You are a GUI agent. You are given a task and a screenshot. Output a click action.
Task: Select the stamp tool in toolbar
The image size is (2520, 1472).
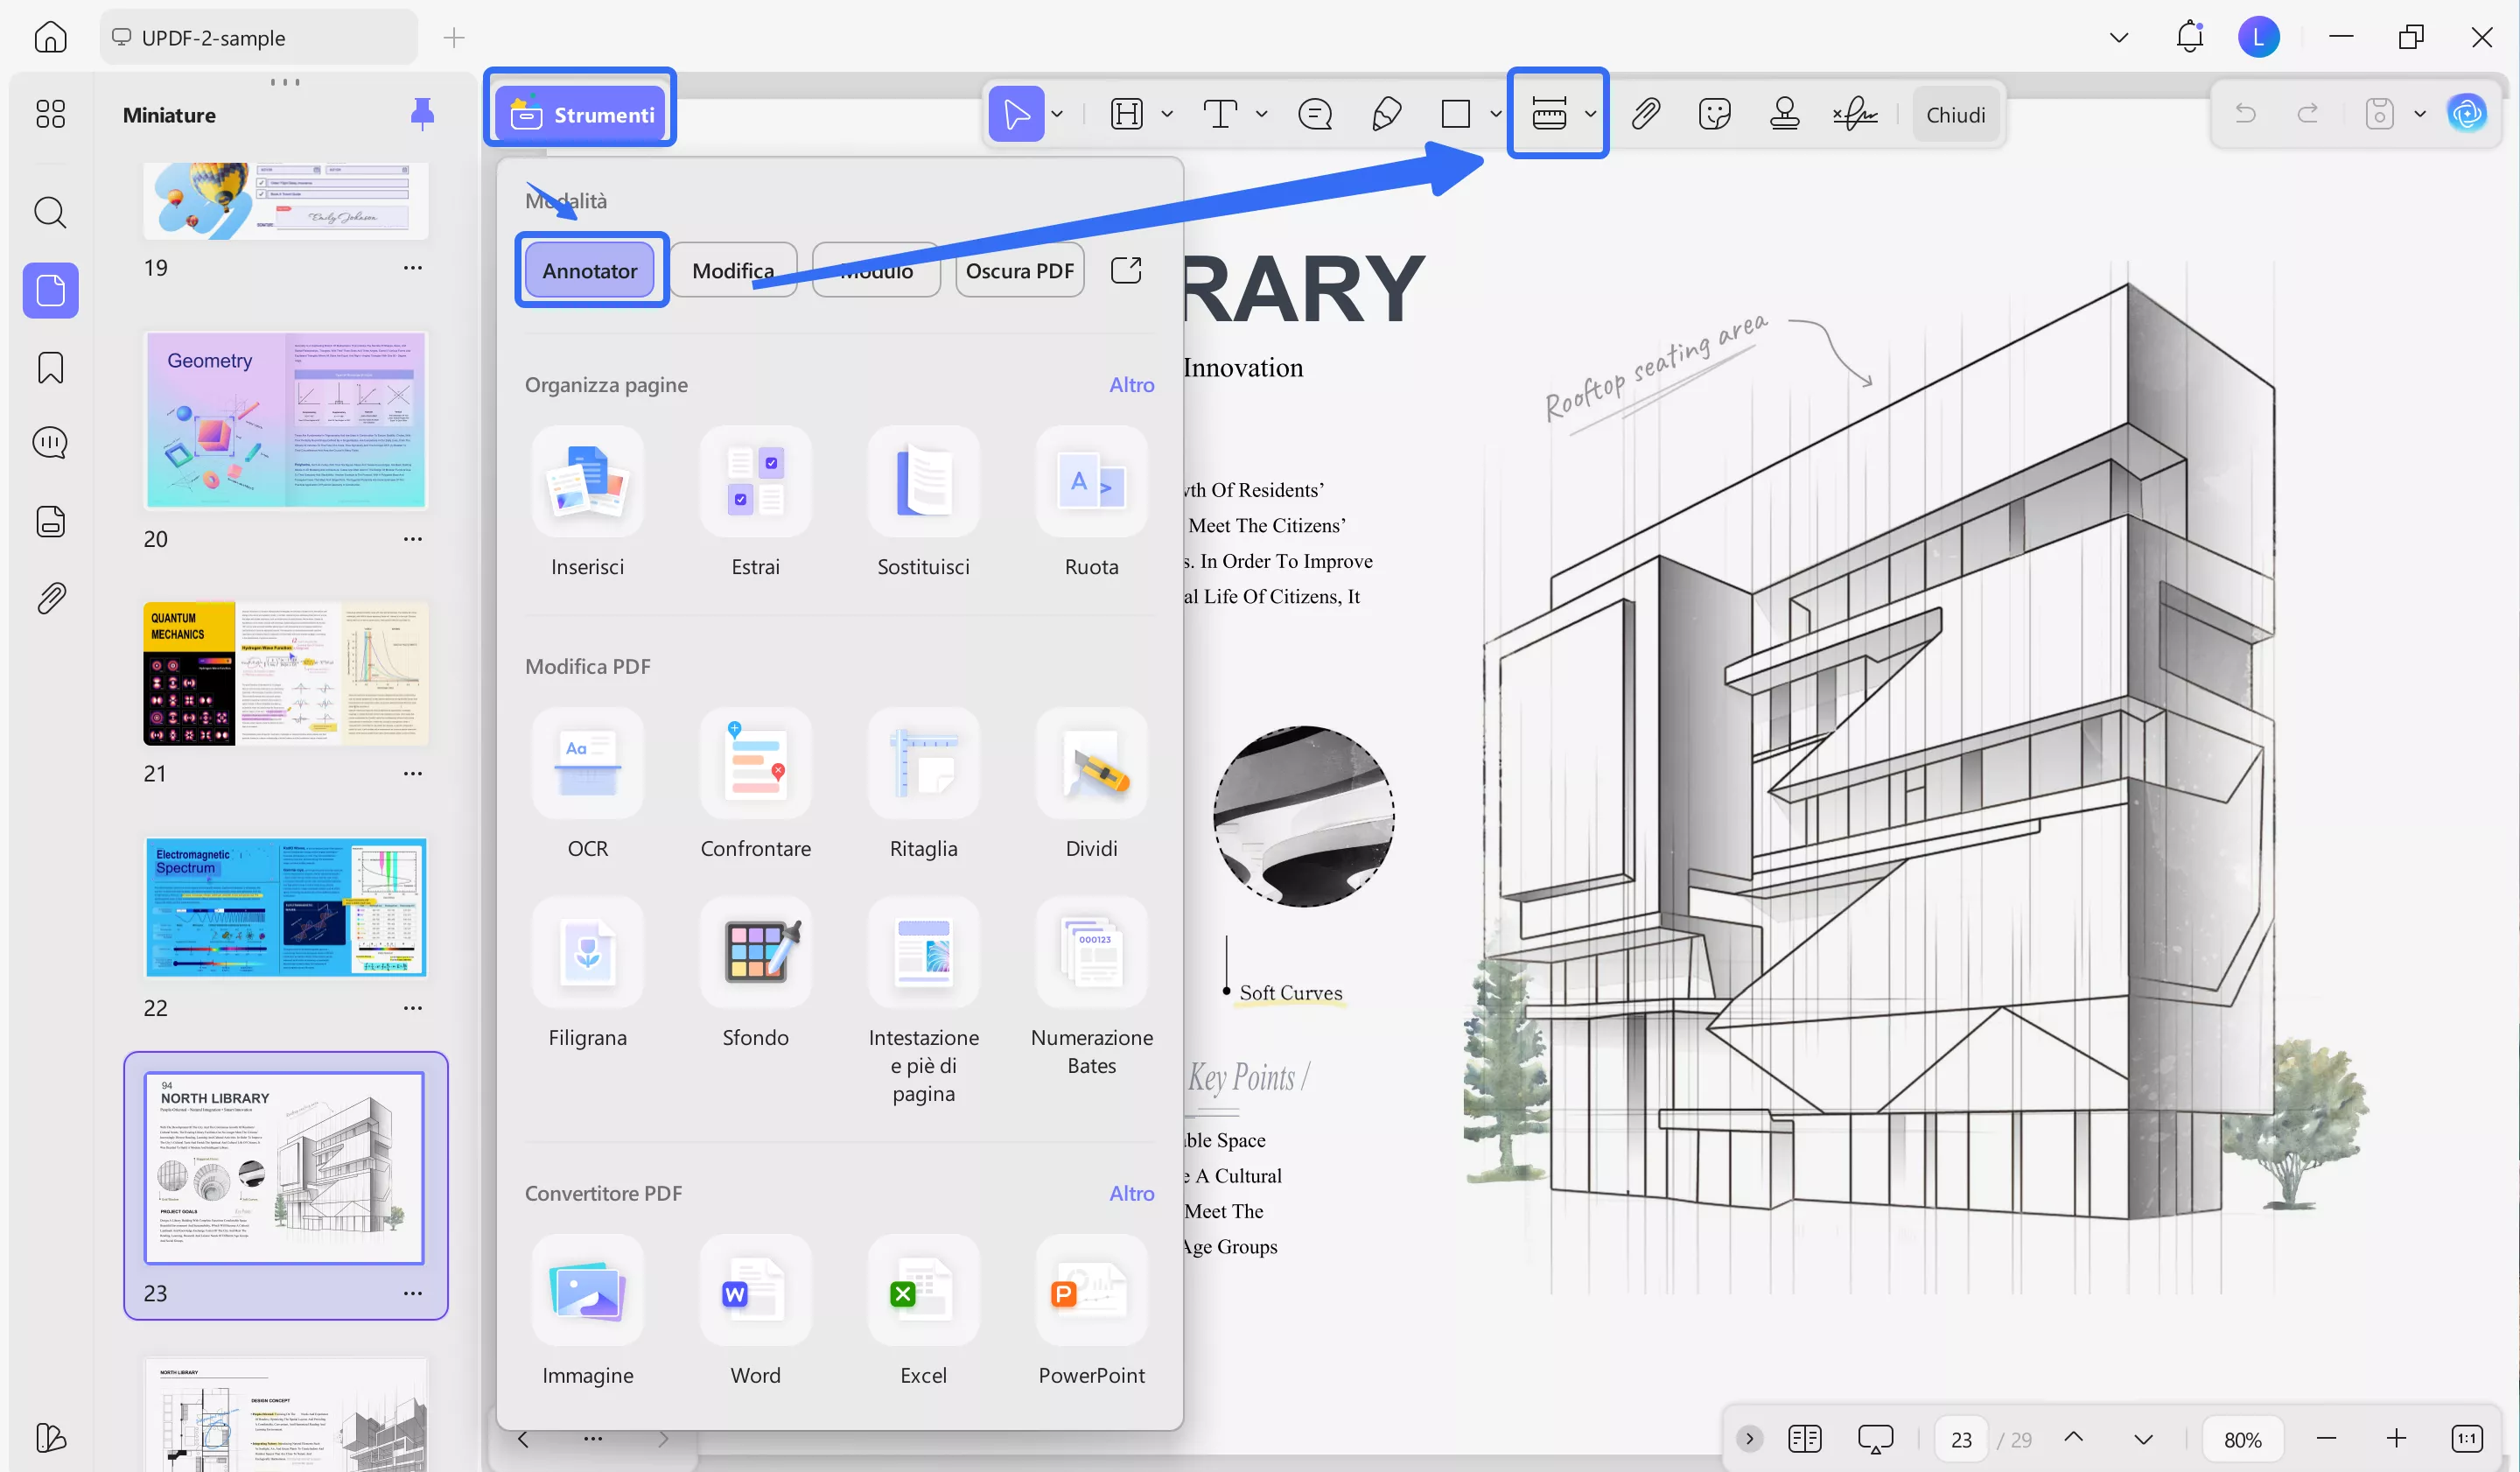pyautogui.click(x=1784, y=114)
